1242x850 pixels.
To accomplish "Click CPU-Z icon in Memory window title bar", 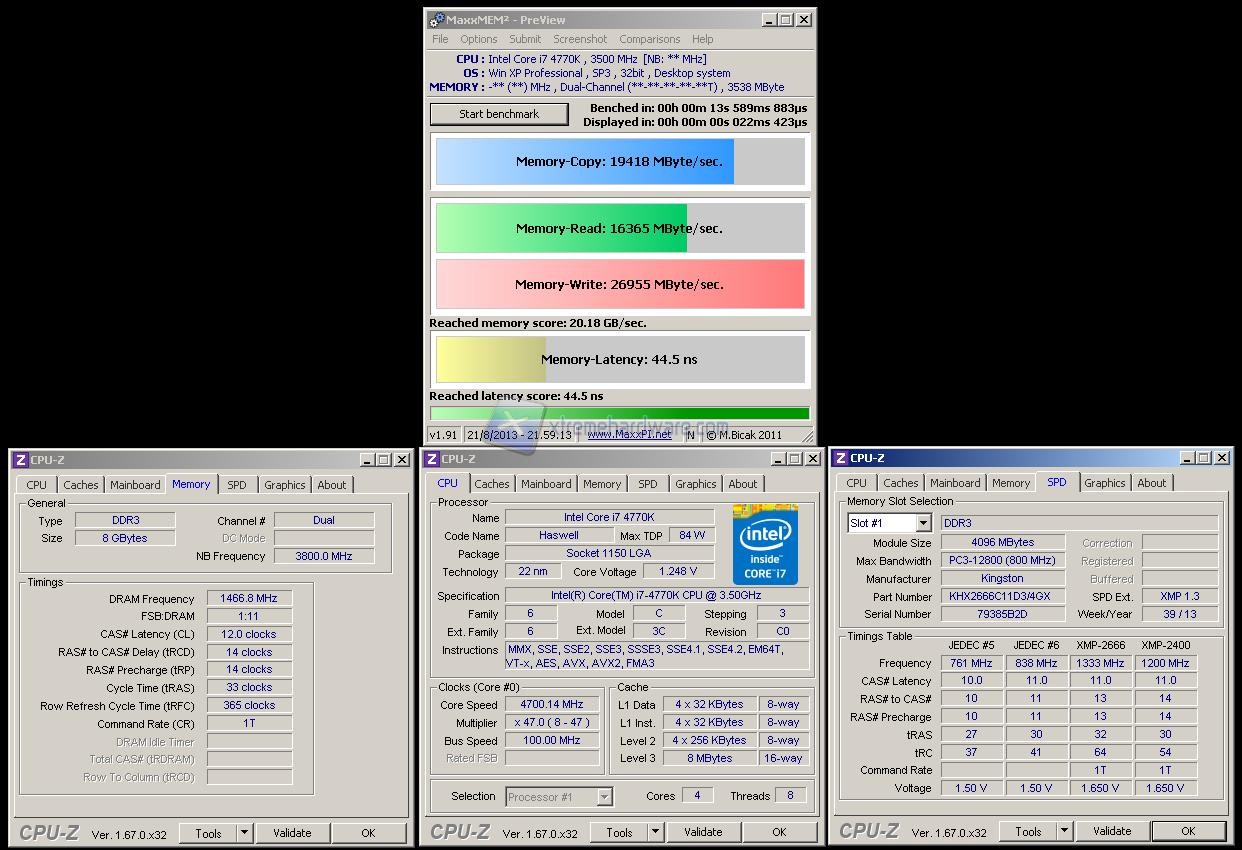I will (x=20, y=460).
